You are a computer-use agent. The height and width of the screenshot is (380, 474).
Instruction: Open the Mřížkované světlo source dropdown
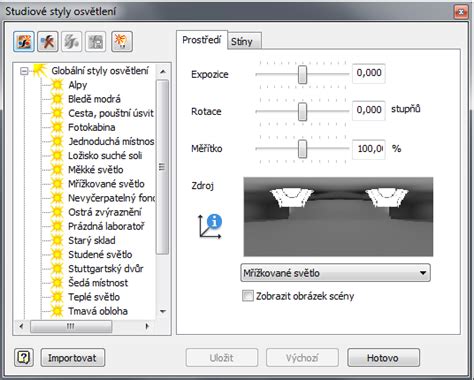335,273
